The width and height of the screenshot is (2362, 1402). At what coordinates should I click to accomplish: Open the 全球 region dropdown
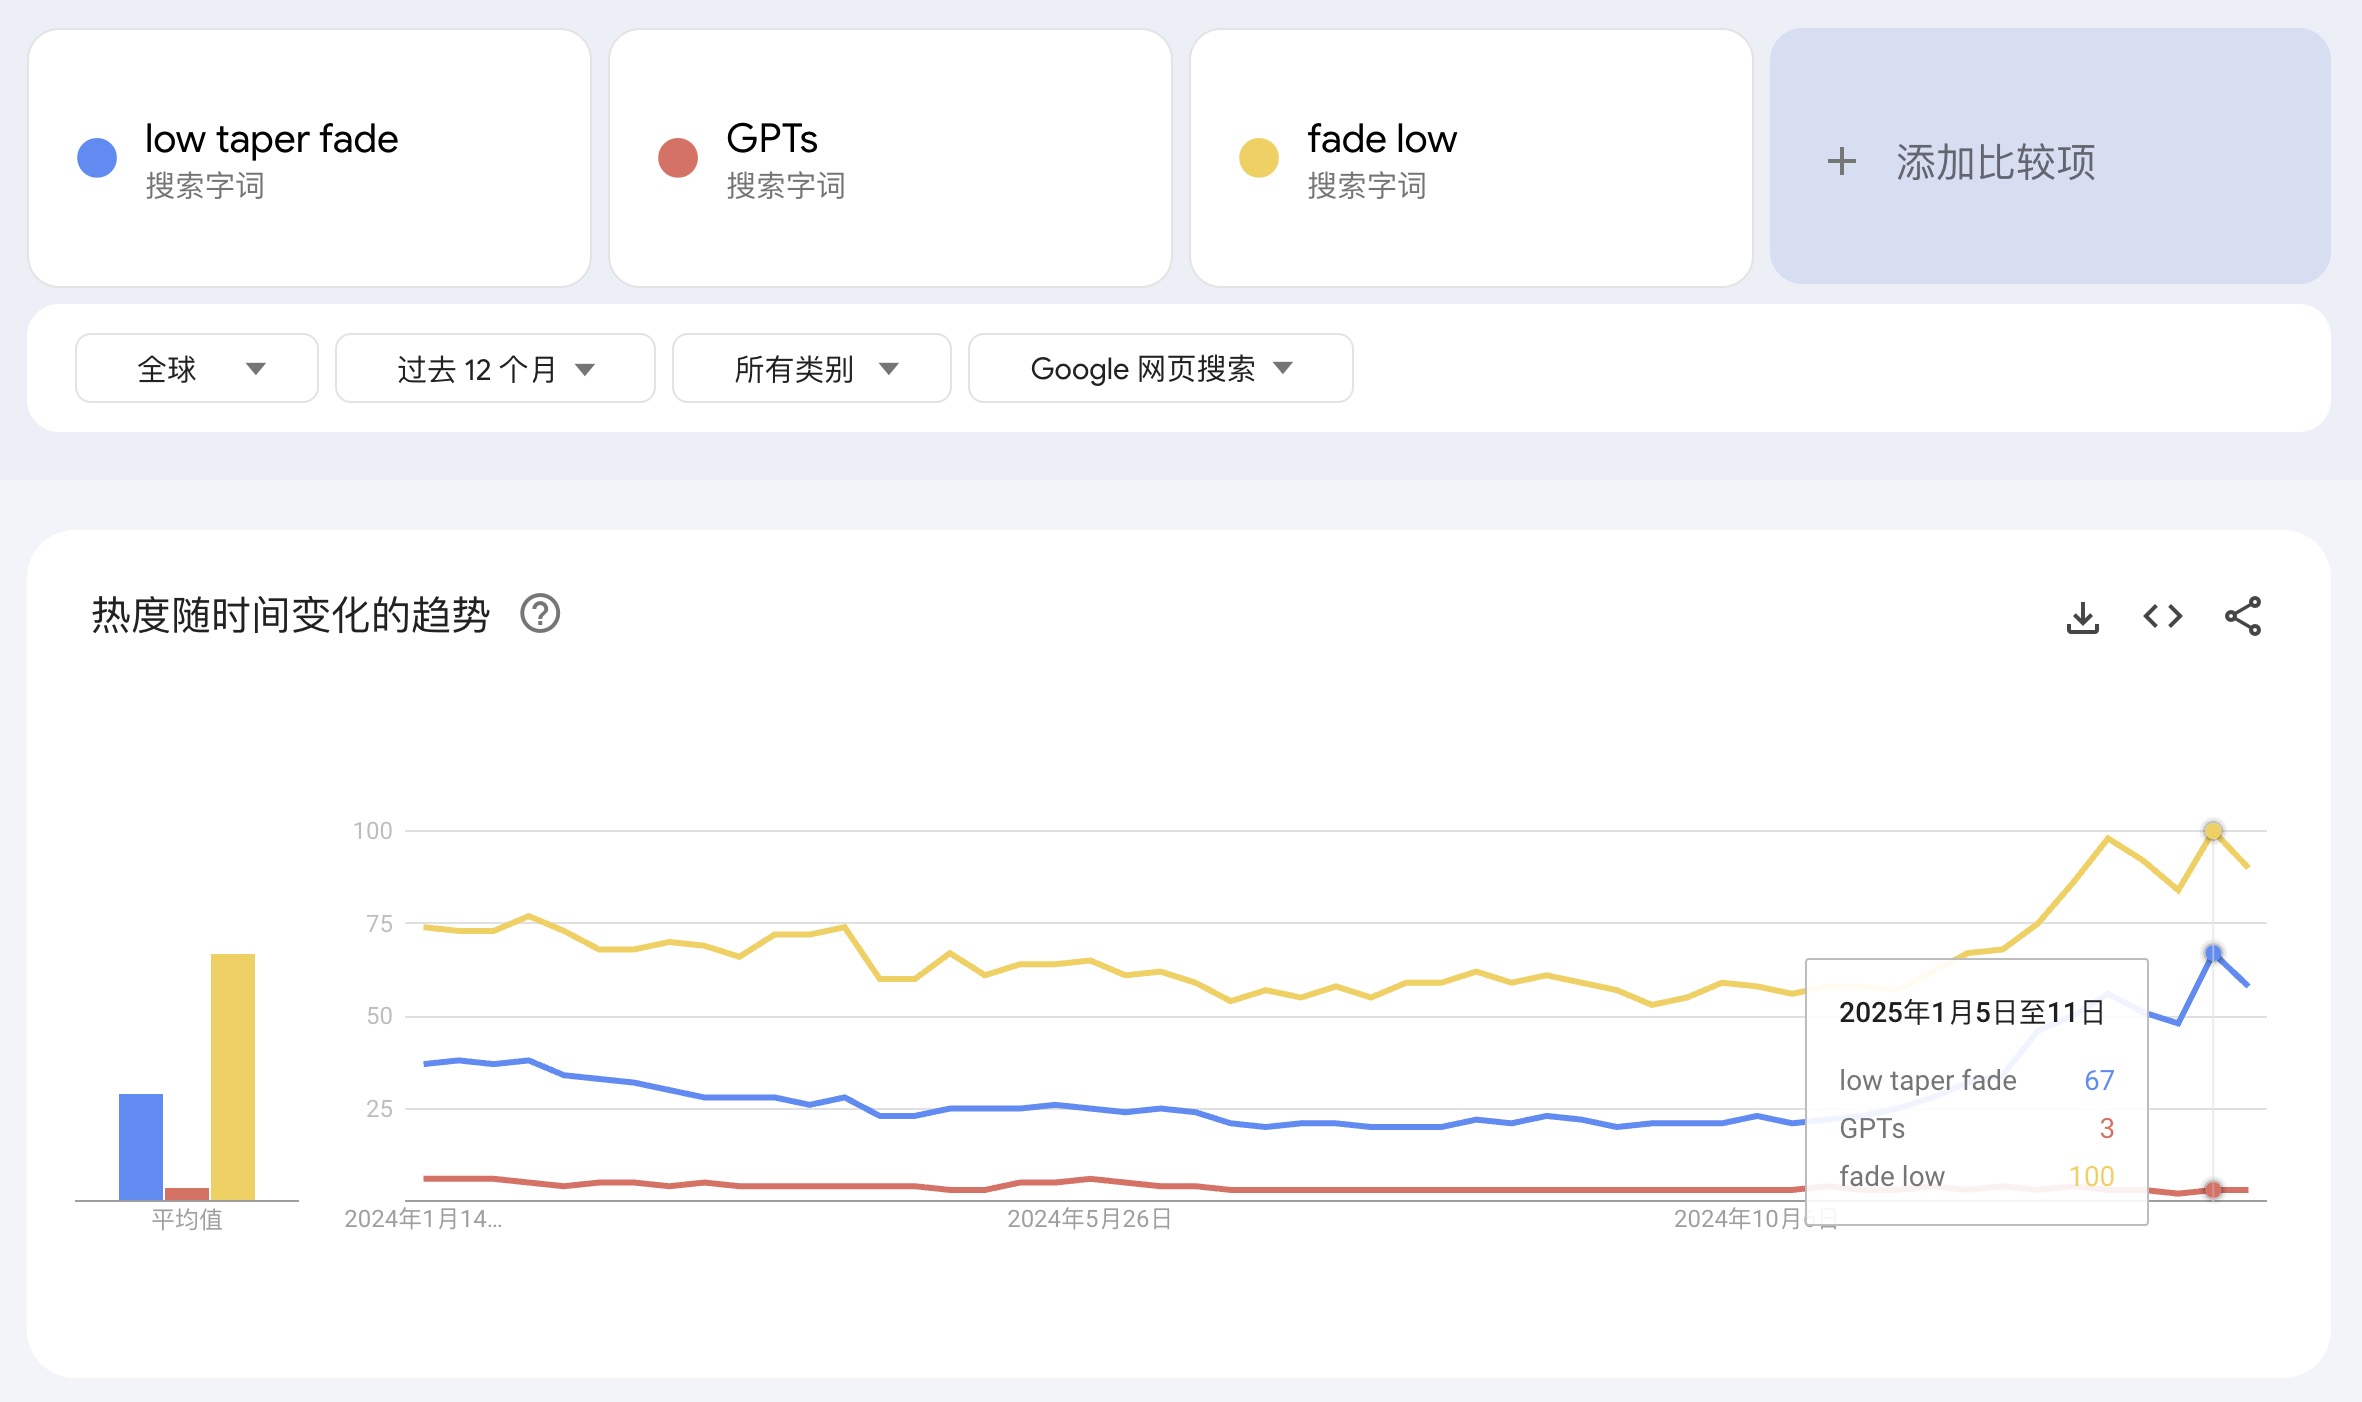(197, 369)
